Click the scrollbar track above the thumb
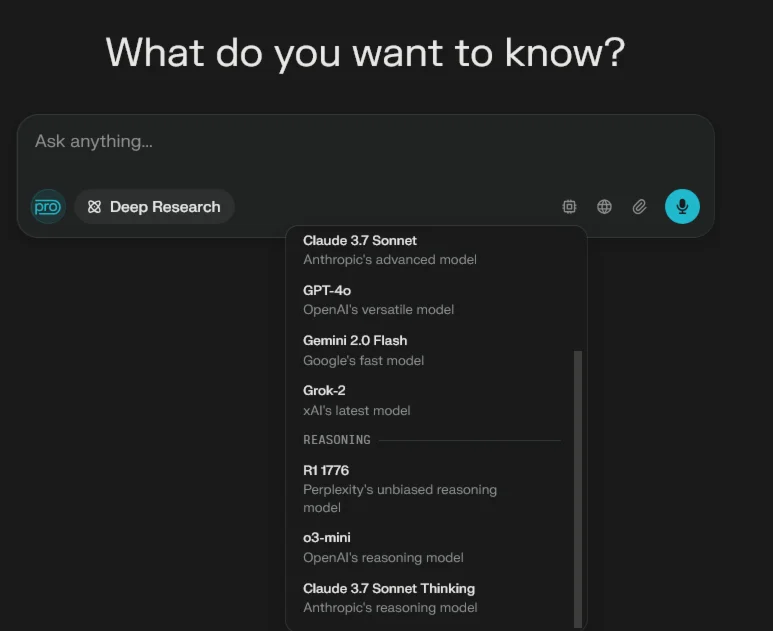The height and width of the screenshot is (631, 773). [577, 290]
